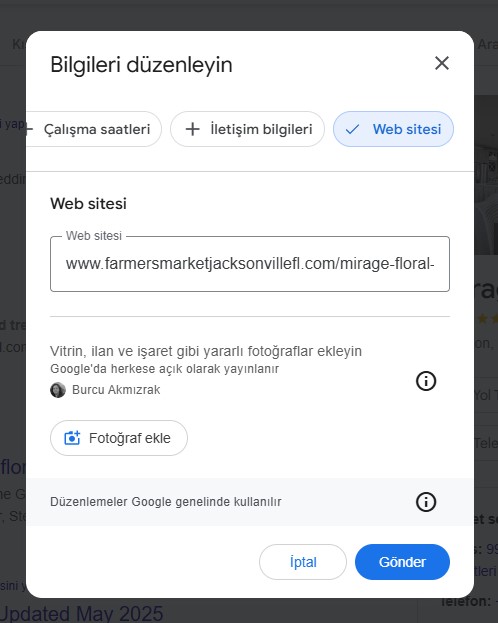Click the Düzenlemeler Google genelinde kullanılır text
The width and height of the screenshot is (498, 623).
[166, 501]
